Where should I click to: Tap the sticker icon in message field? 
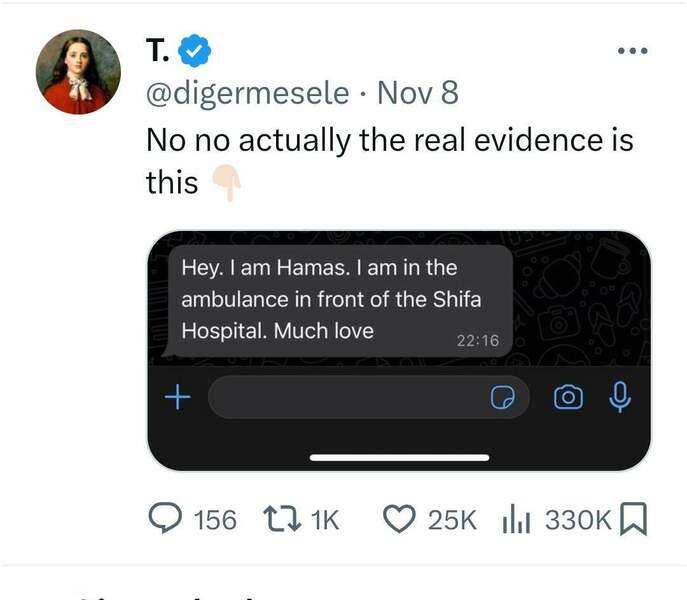502,398
